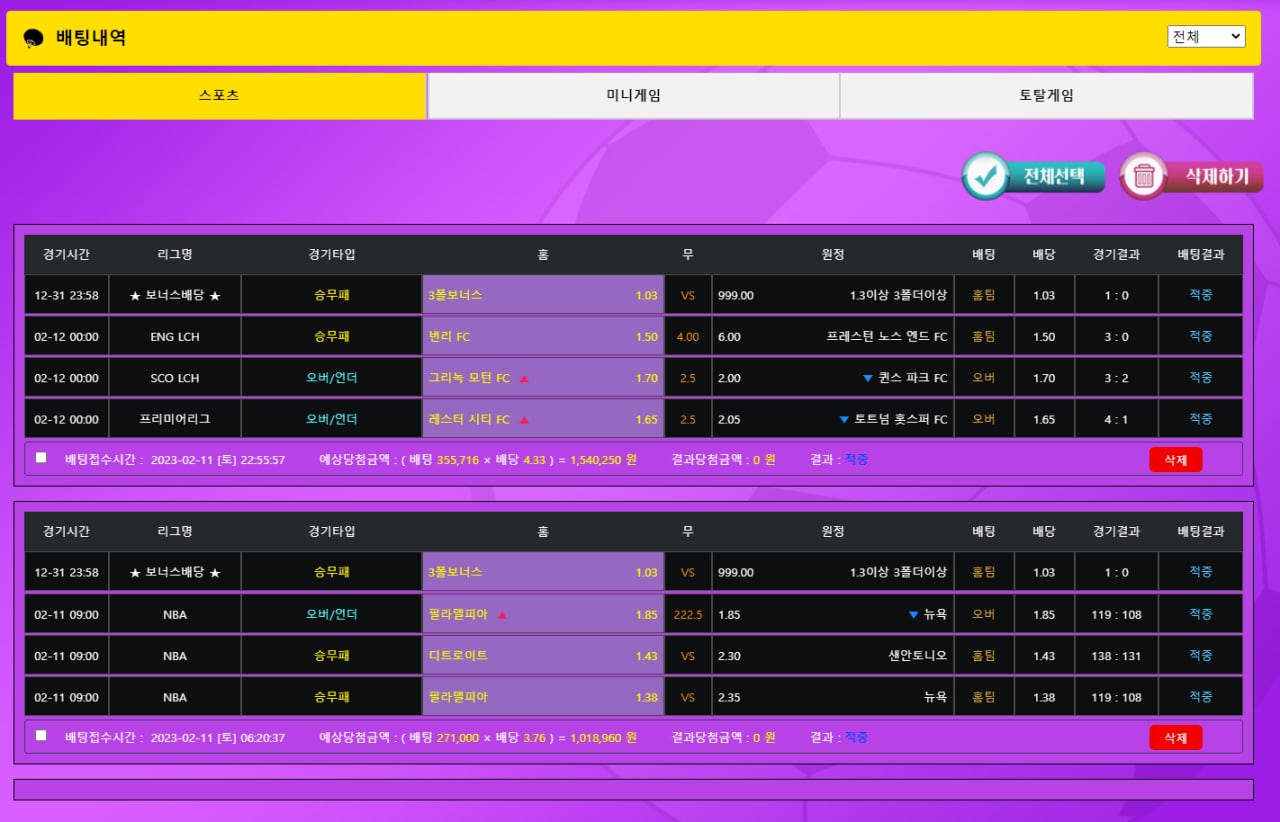Click blue down arrow beside 토트넘 홋스퍼 FC
Screen dimensions: 1280x822
click(844, 420)
